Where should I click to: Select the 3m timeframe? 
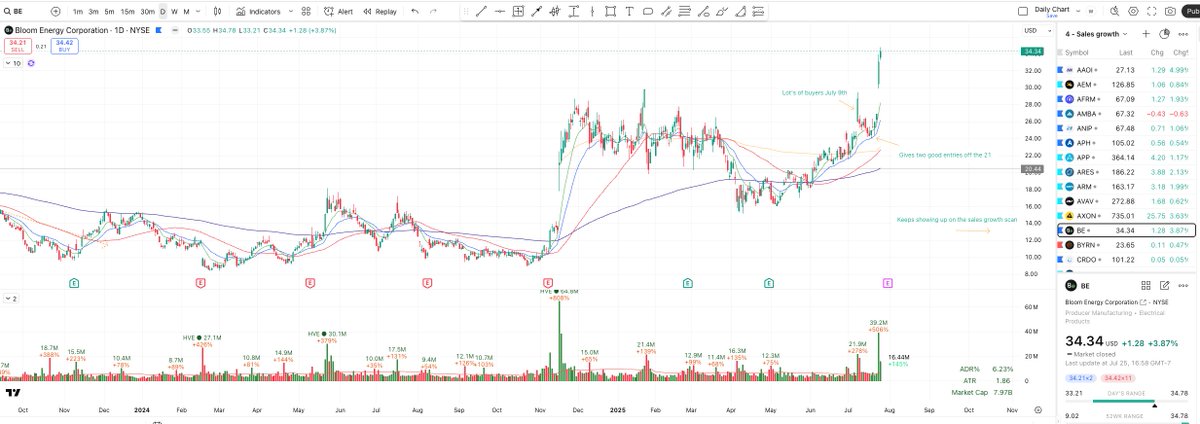point(93,11)
